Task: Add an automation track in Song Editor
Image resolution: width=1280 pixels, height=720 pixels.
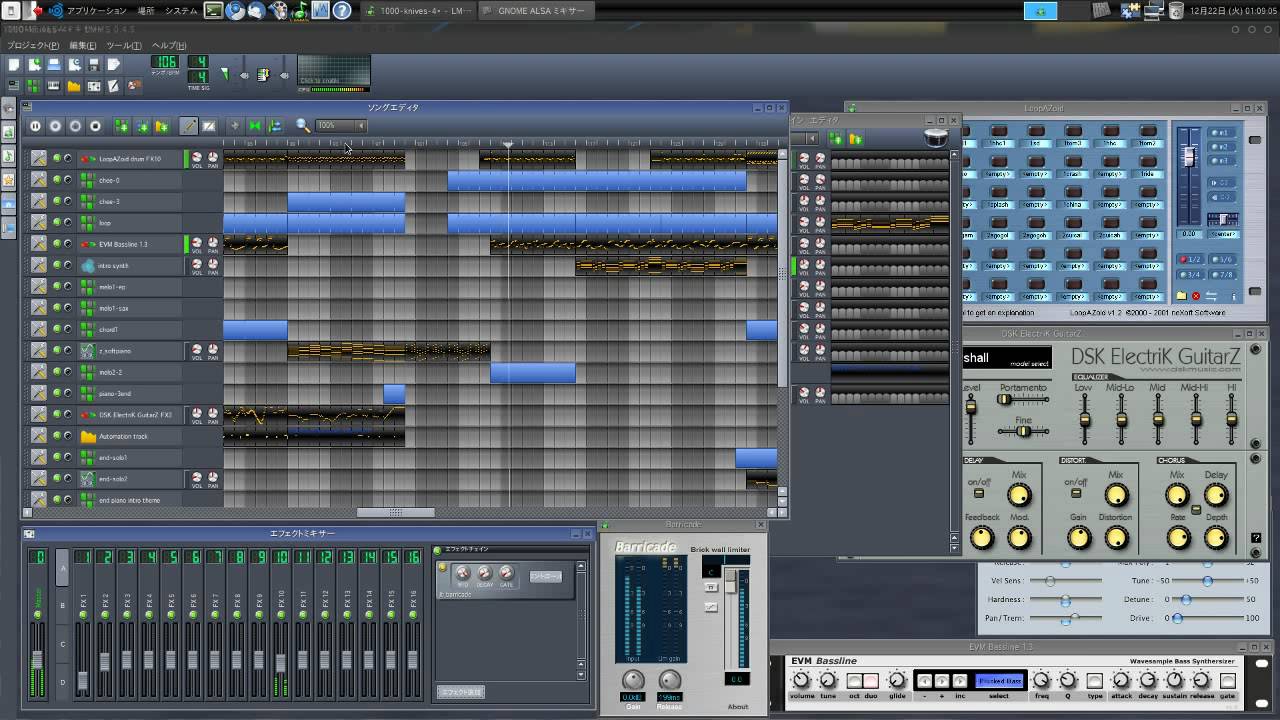Action: pyautogui.click(x=162, y=126)
